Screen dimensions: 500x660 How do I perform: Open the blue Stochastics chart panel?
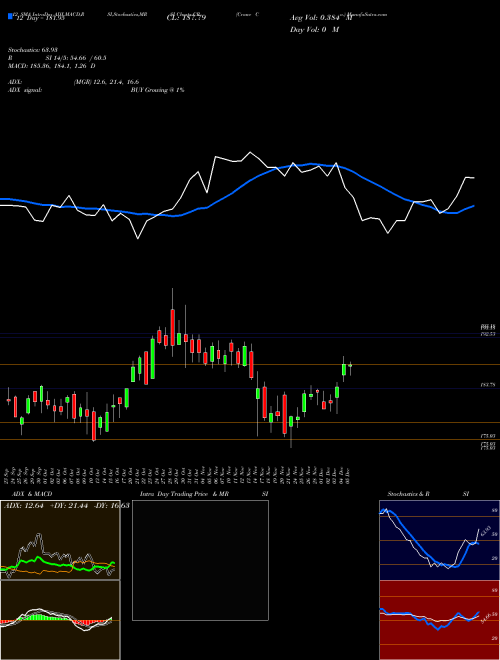pos(439,540)
